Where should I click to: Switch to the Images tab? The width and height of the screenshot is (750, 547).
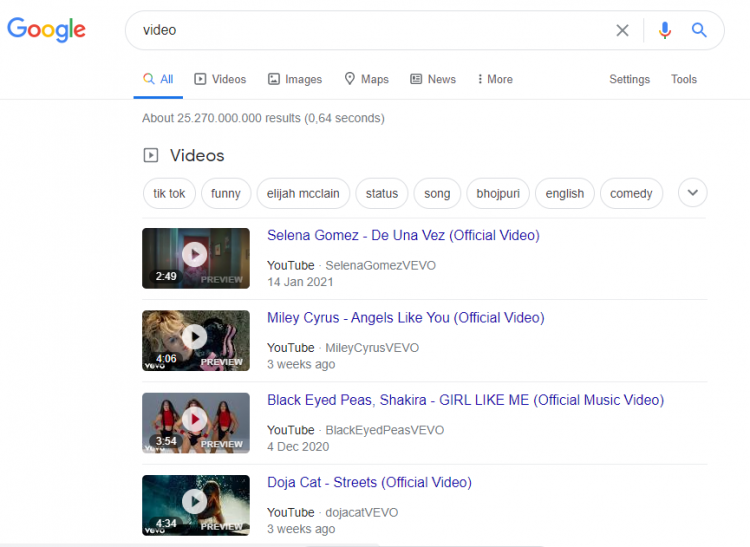[x=295, y=79]
